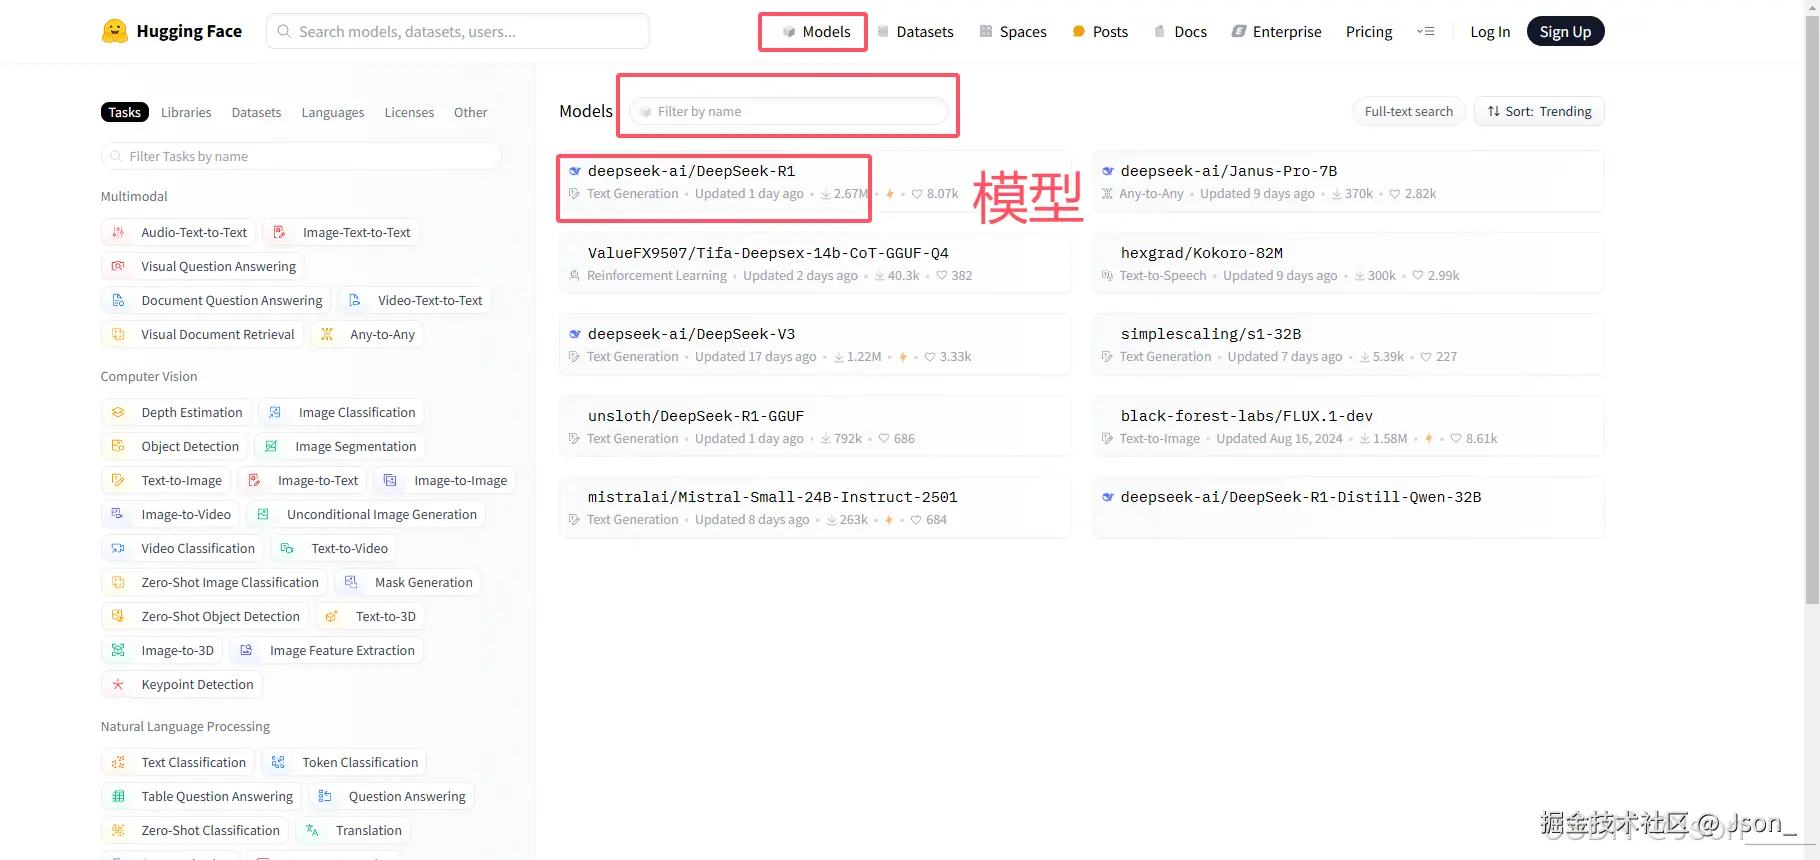
Task: Click the Sign Up button
Action: click(1565, 32)
